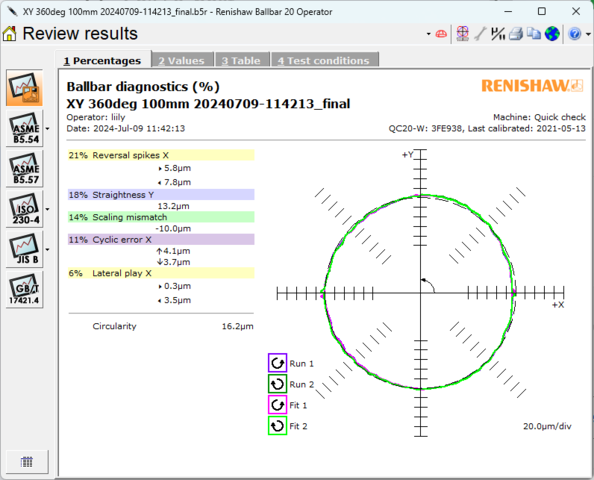Select the JIS B report icon
Image resolution: width=594 pixels, height=480 pixels.
(24, 249)
